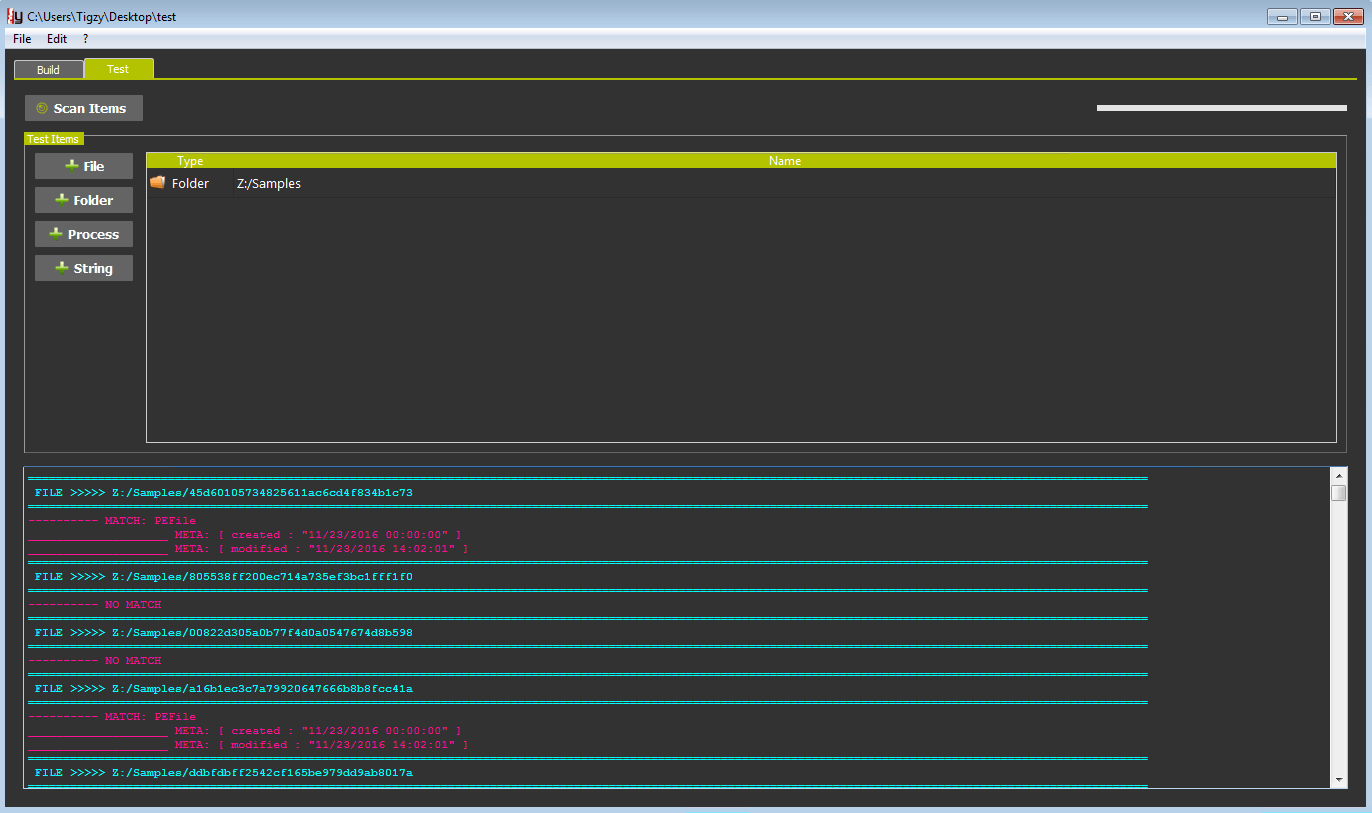Viewport: 1372px width, 813px height.
Task: Click the Scan Items radar icon
Action: (x=42, y=108)
